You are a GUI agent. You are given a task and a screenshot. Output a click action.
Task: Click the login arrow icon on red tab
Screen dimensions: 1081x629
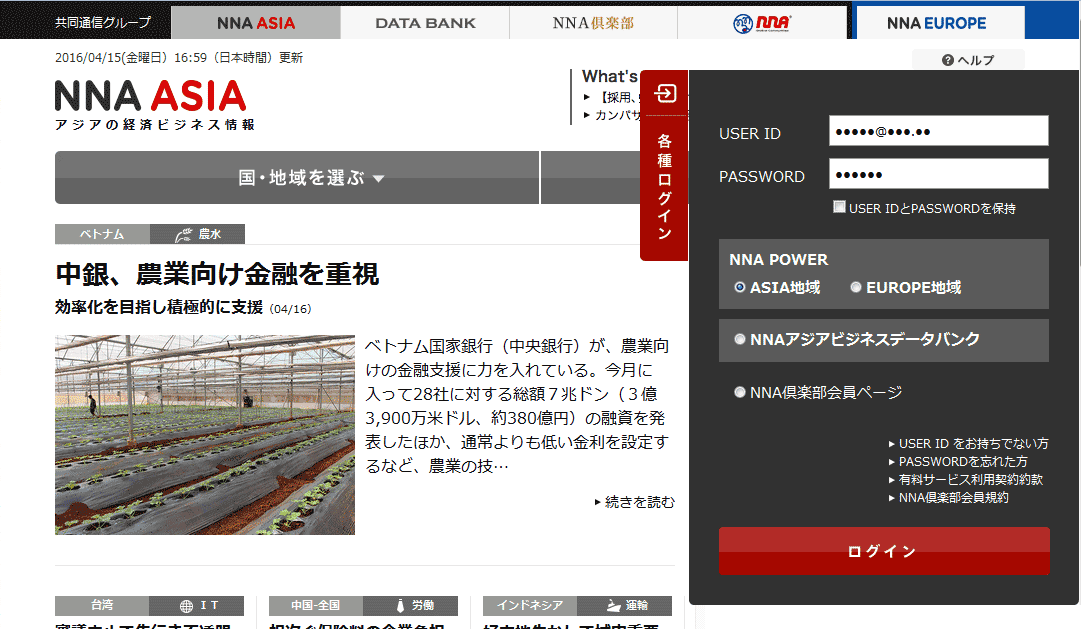click(665, 93)
